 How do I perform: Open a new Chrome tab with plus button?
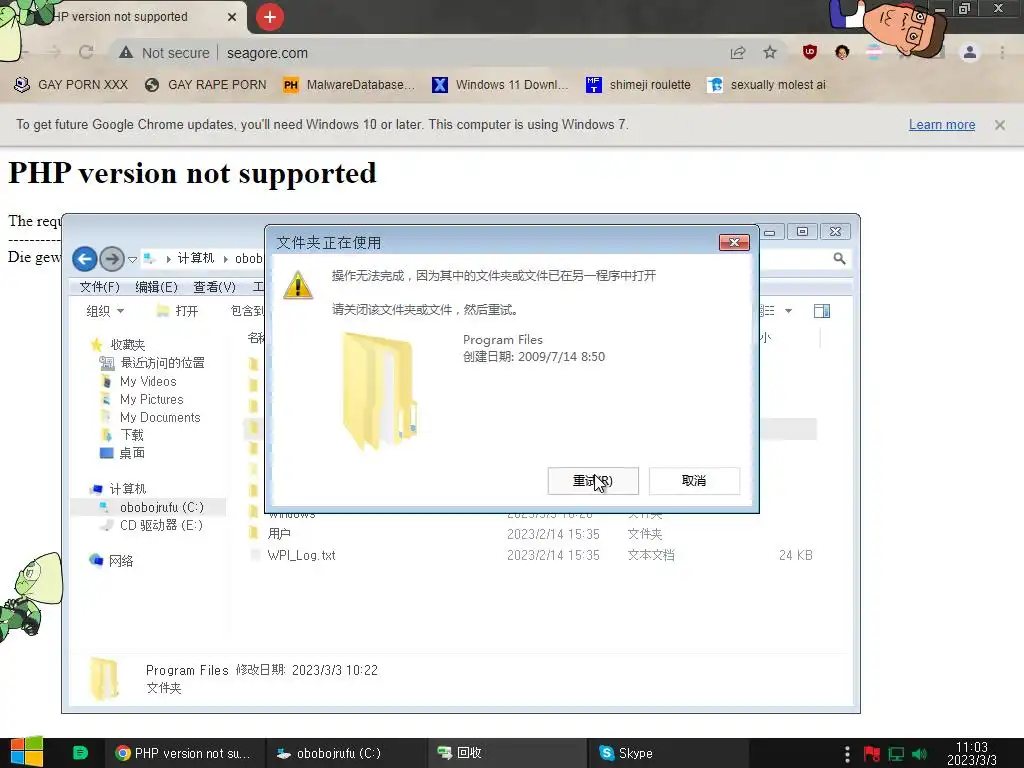click(270, 17)
